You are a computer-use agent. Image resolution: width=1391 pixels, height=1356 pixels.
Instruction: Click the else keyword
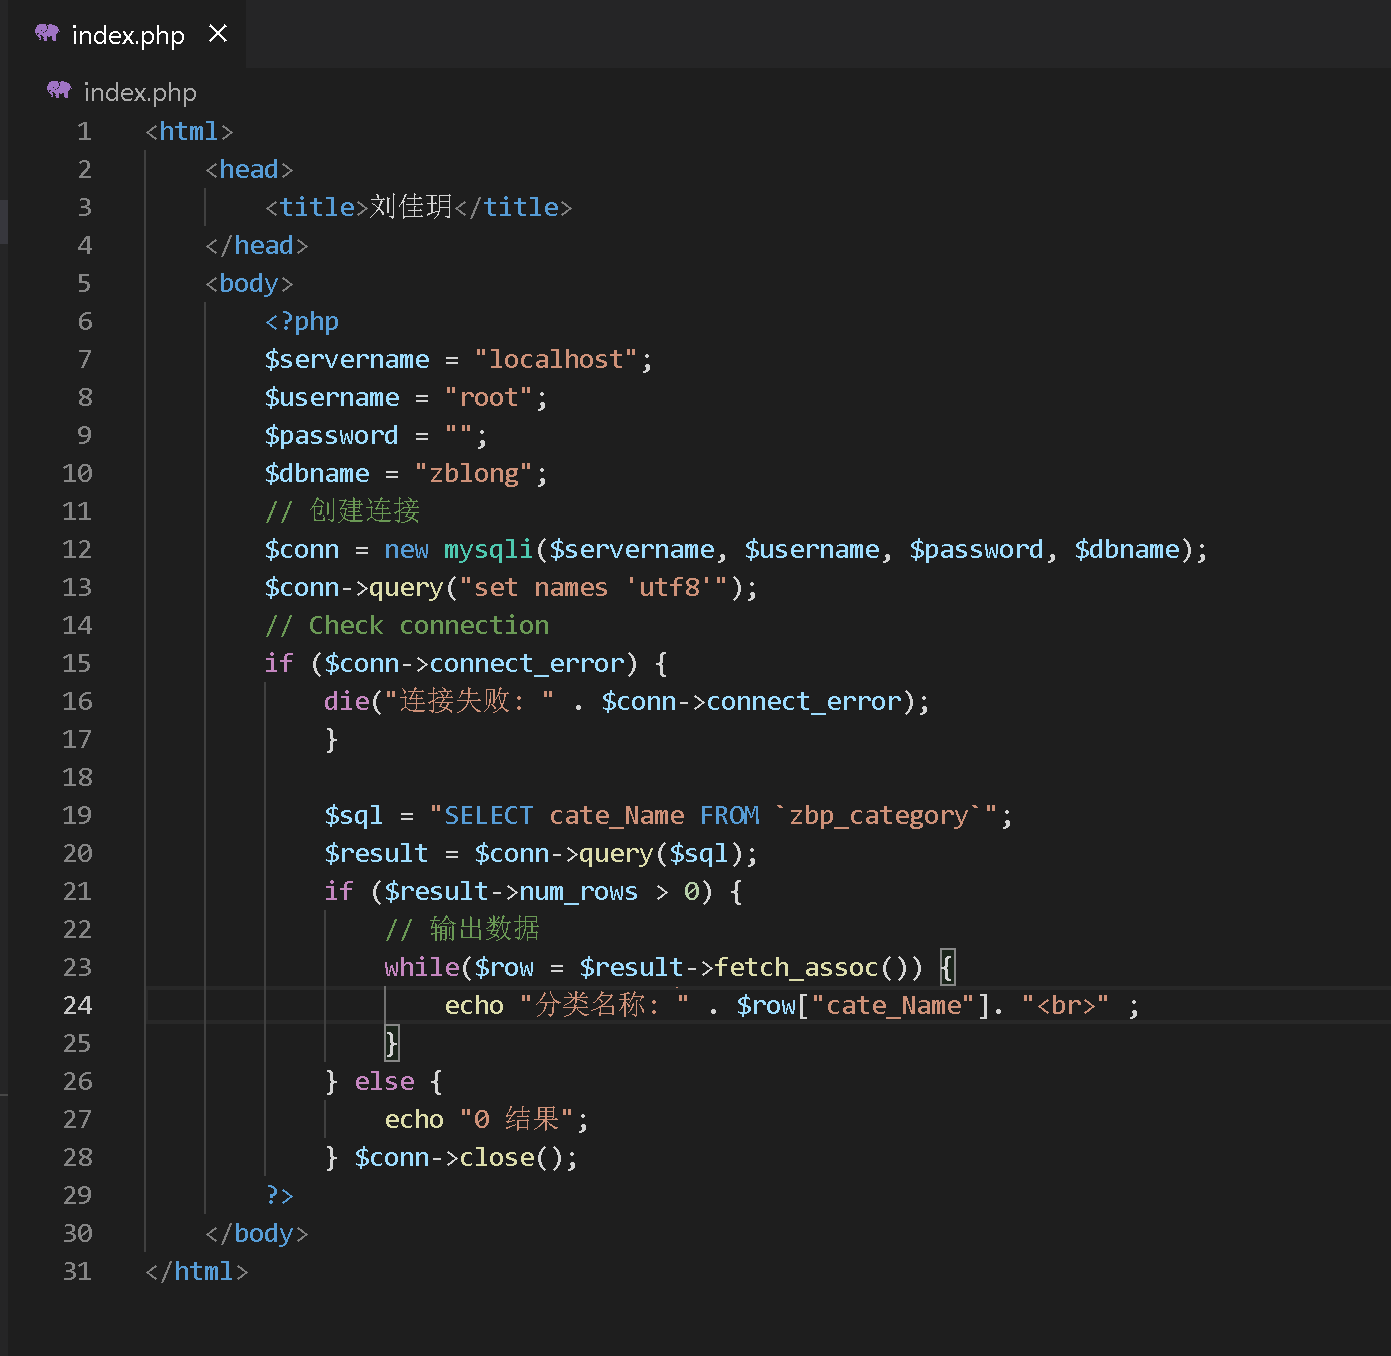point(385,1081)
